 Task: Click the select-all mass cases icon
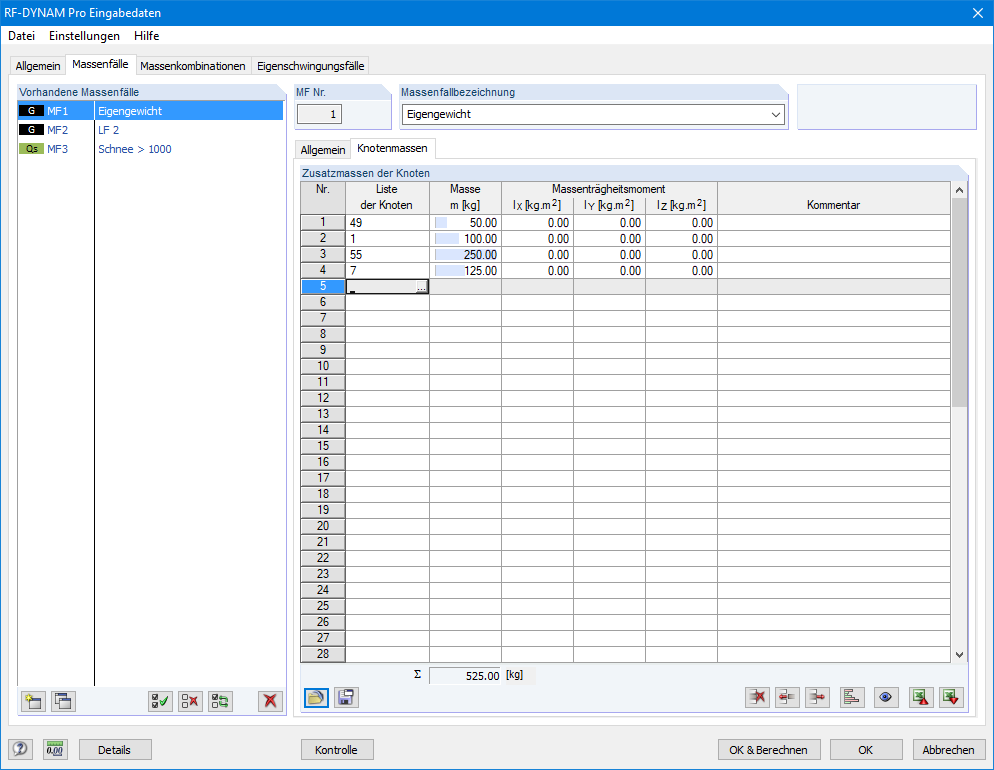tap(160, 701)
